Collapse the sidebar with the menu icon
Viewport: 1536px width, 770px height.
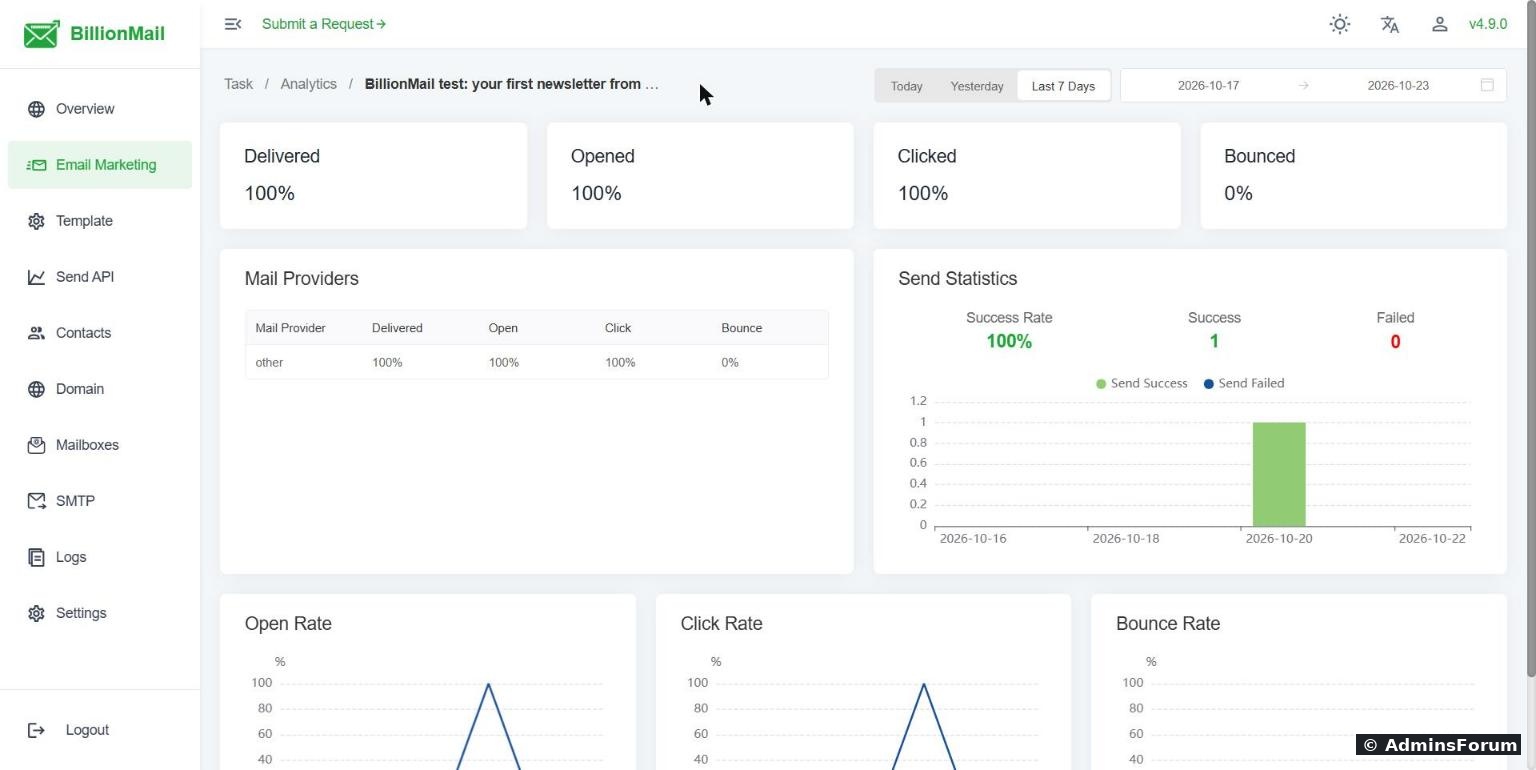(x=233, y=24)
